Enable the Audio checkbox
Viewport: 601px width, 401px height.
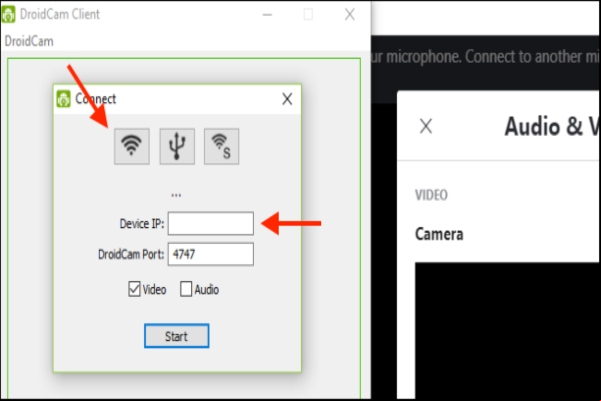(186, 289)
